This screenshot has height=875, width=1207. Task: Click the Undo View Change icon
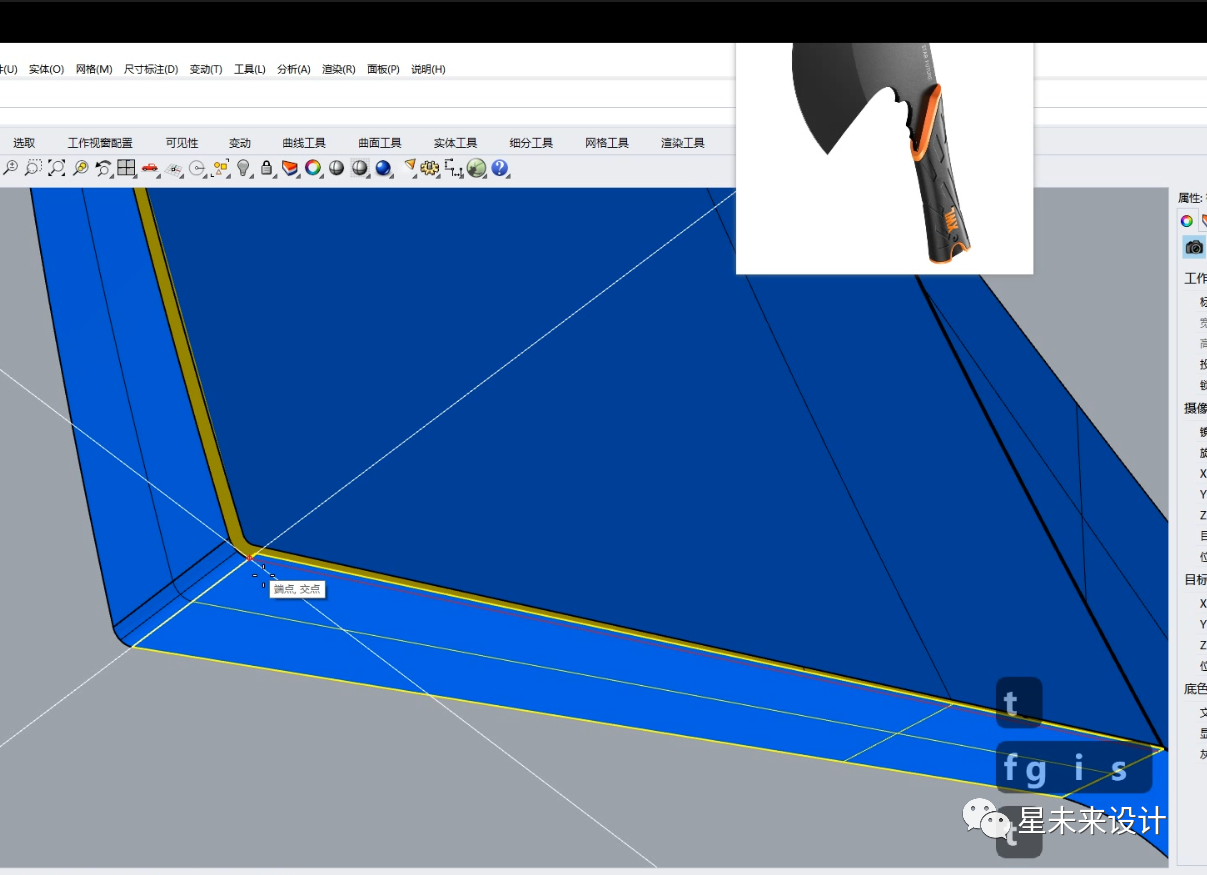[103, 168]
